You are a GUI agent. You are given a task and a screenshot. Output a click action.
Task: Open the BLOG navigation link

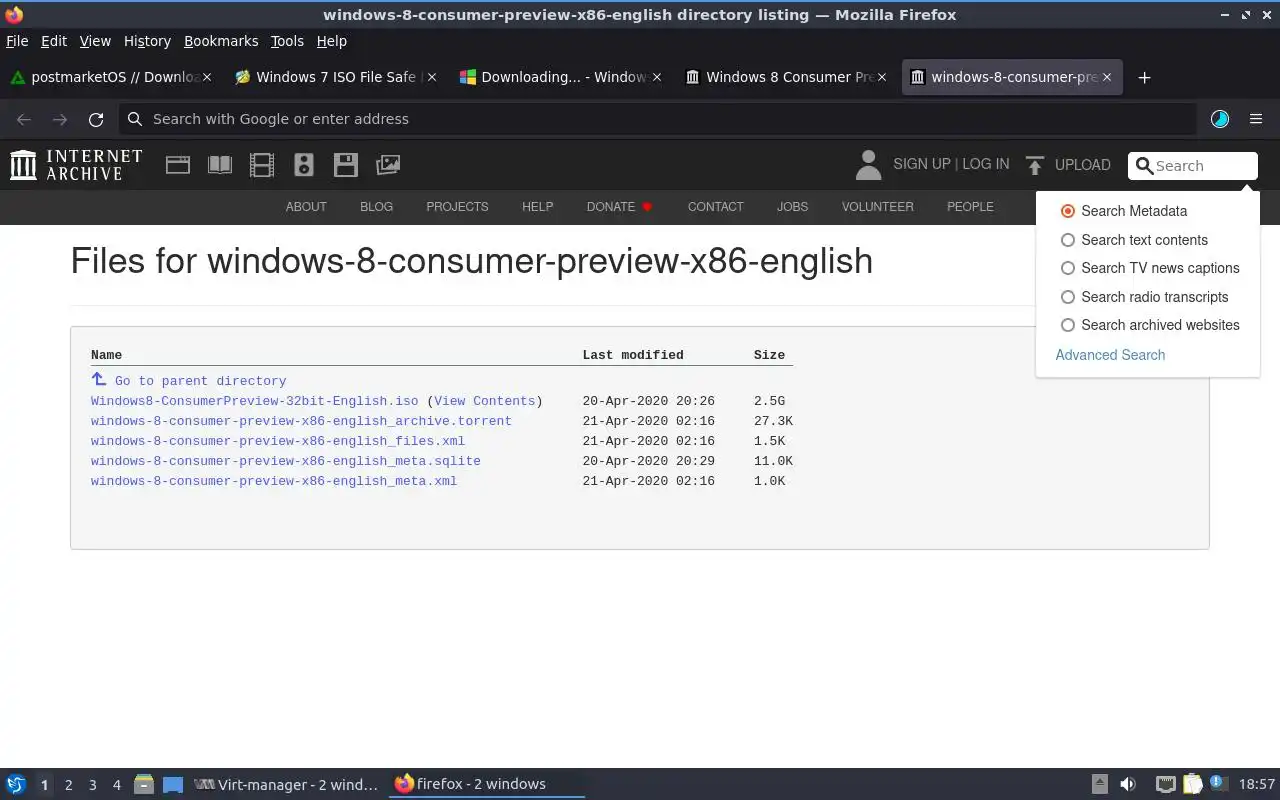[x=376, y=207]
